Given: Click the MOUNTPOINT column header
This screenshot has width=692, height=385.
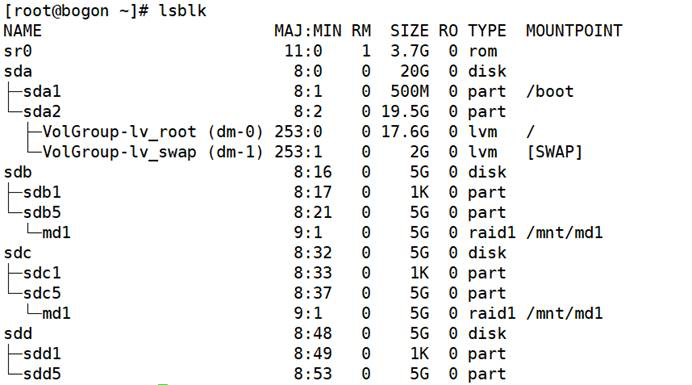Looking at the screenshot, I should point(574,30).
